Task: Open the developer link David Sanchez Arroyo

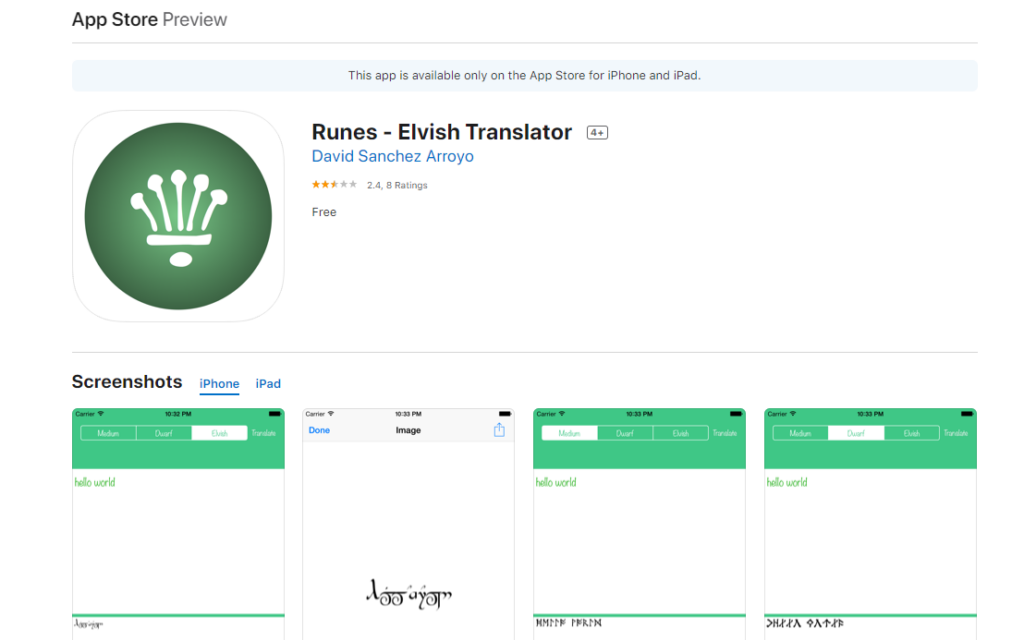Action: [x=392, y=157]
